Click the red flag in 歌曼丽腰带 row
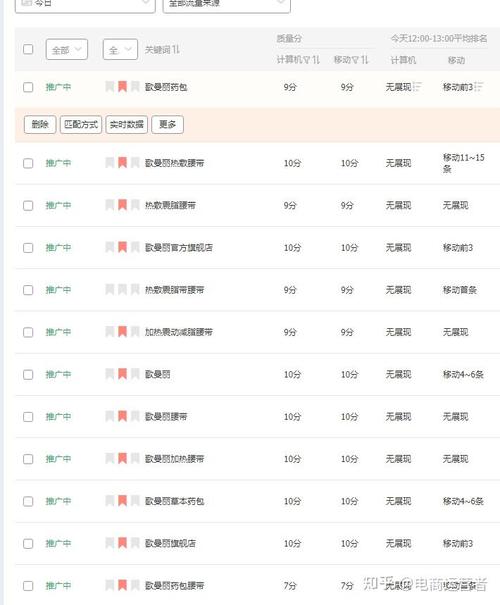The height and width of the screenshot is (605, 500). tap(122, 416)
